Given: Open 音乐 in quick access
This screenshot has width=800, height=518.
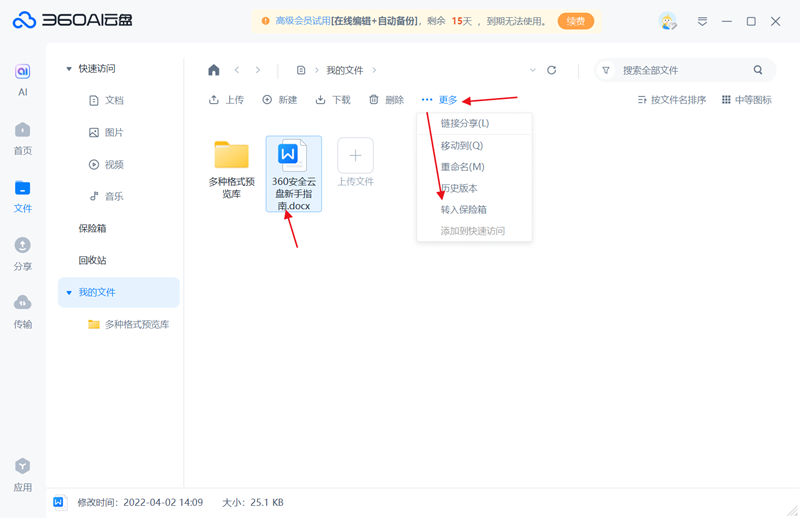Looking at the screenshot, I should pos(106,196).
